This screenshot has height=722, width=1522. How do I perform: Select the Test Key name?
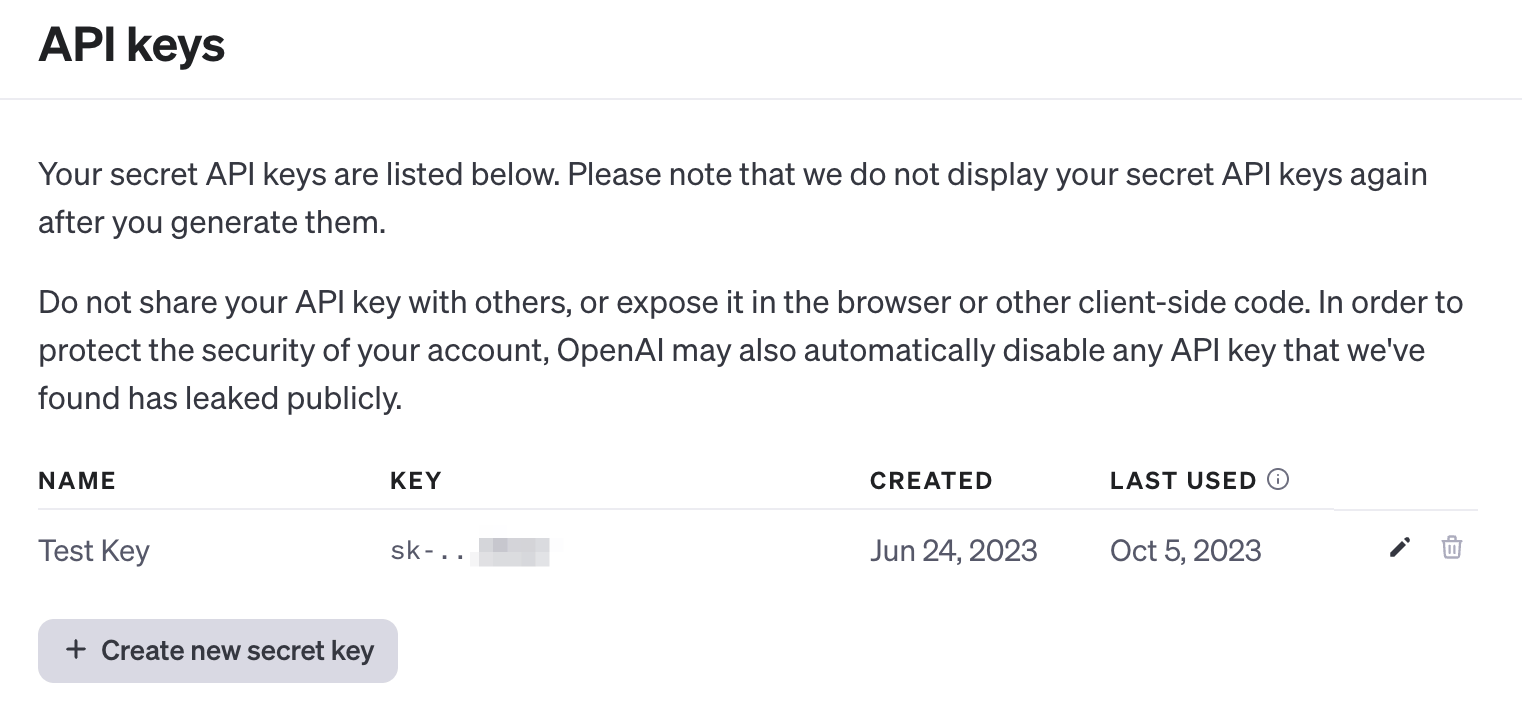pos(94,551)
